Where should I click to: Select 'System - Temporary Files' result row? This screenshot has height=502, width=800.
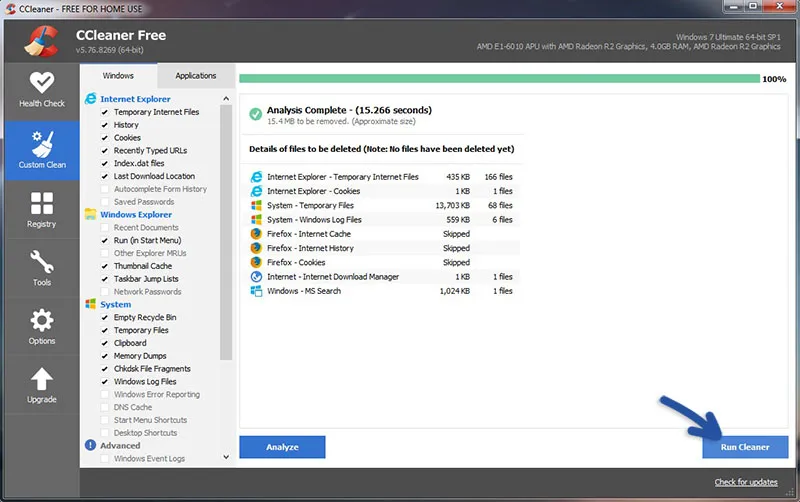pyautogui.click(x=383, y=205)
